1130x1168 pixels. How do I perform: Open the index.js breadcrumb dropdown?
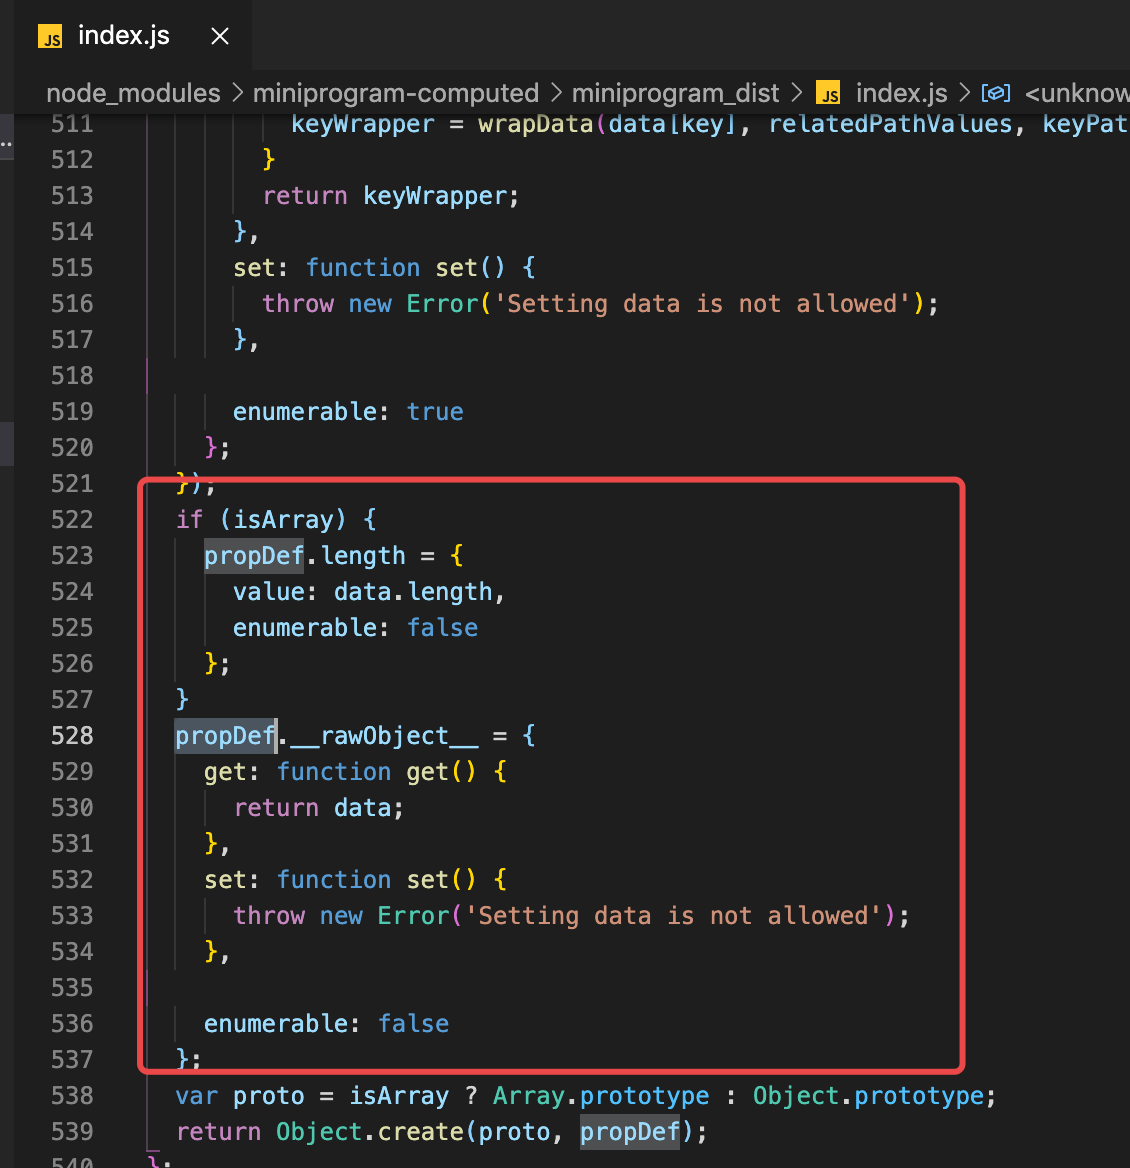point(900,93)
